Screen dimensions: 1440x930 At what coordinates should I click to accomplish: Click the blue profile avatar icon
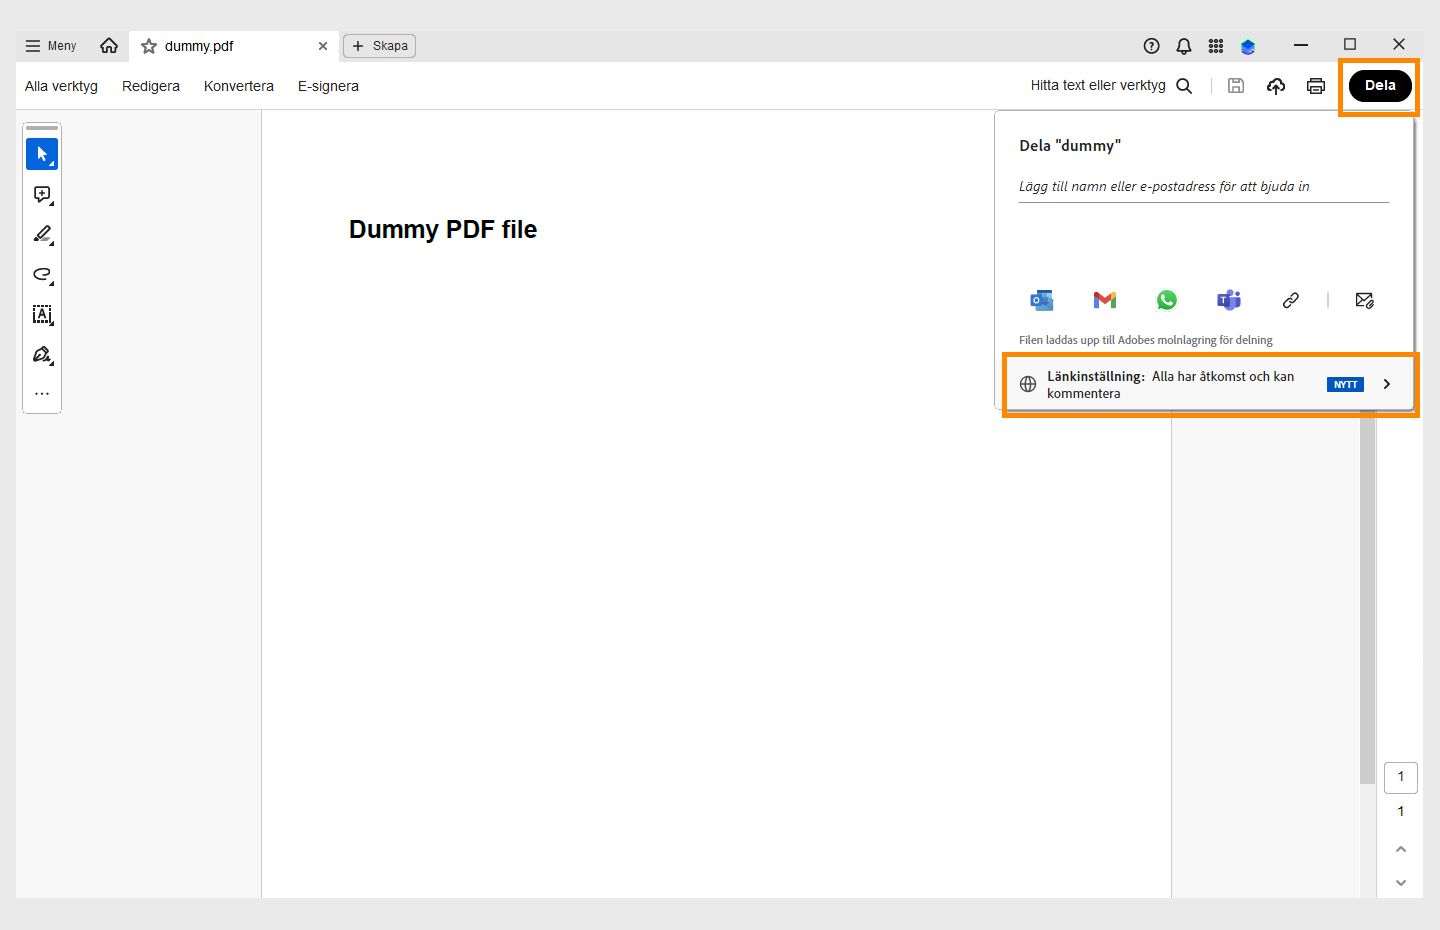point(1248,46)
